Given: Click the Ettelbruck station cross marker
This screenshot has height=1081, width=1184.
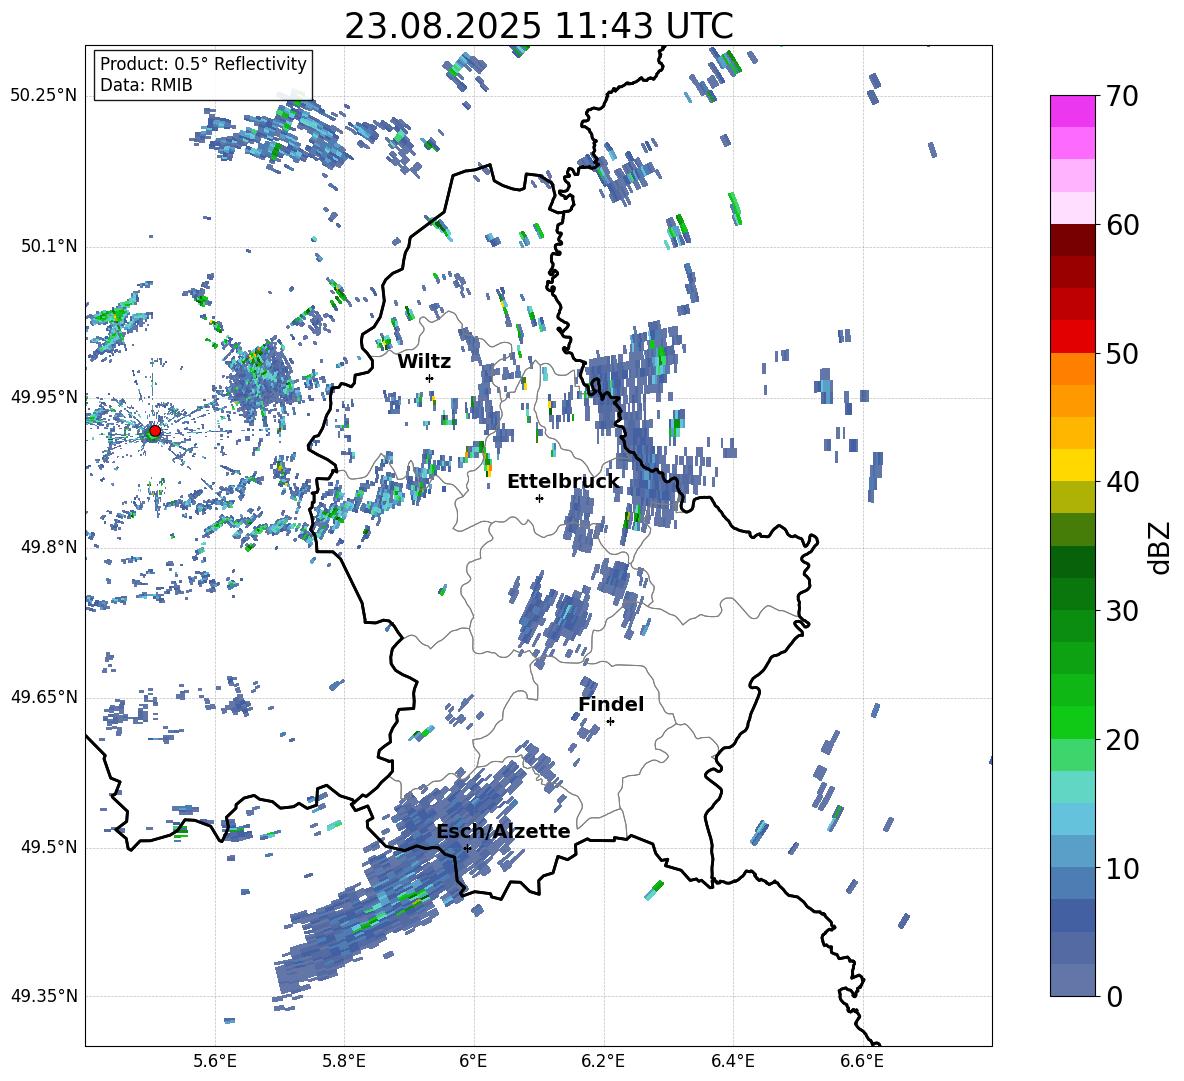Looking at the screenshot, I should (539, 498).
